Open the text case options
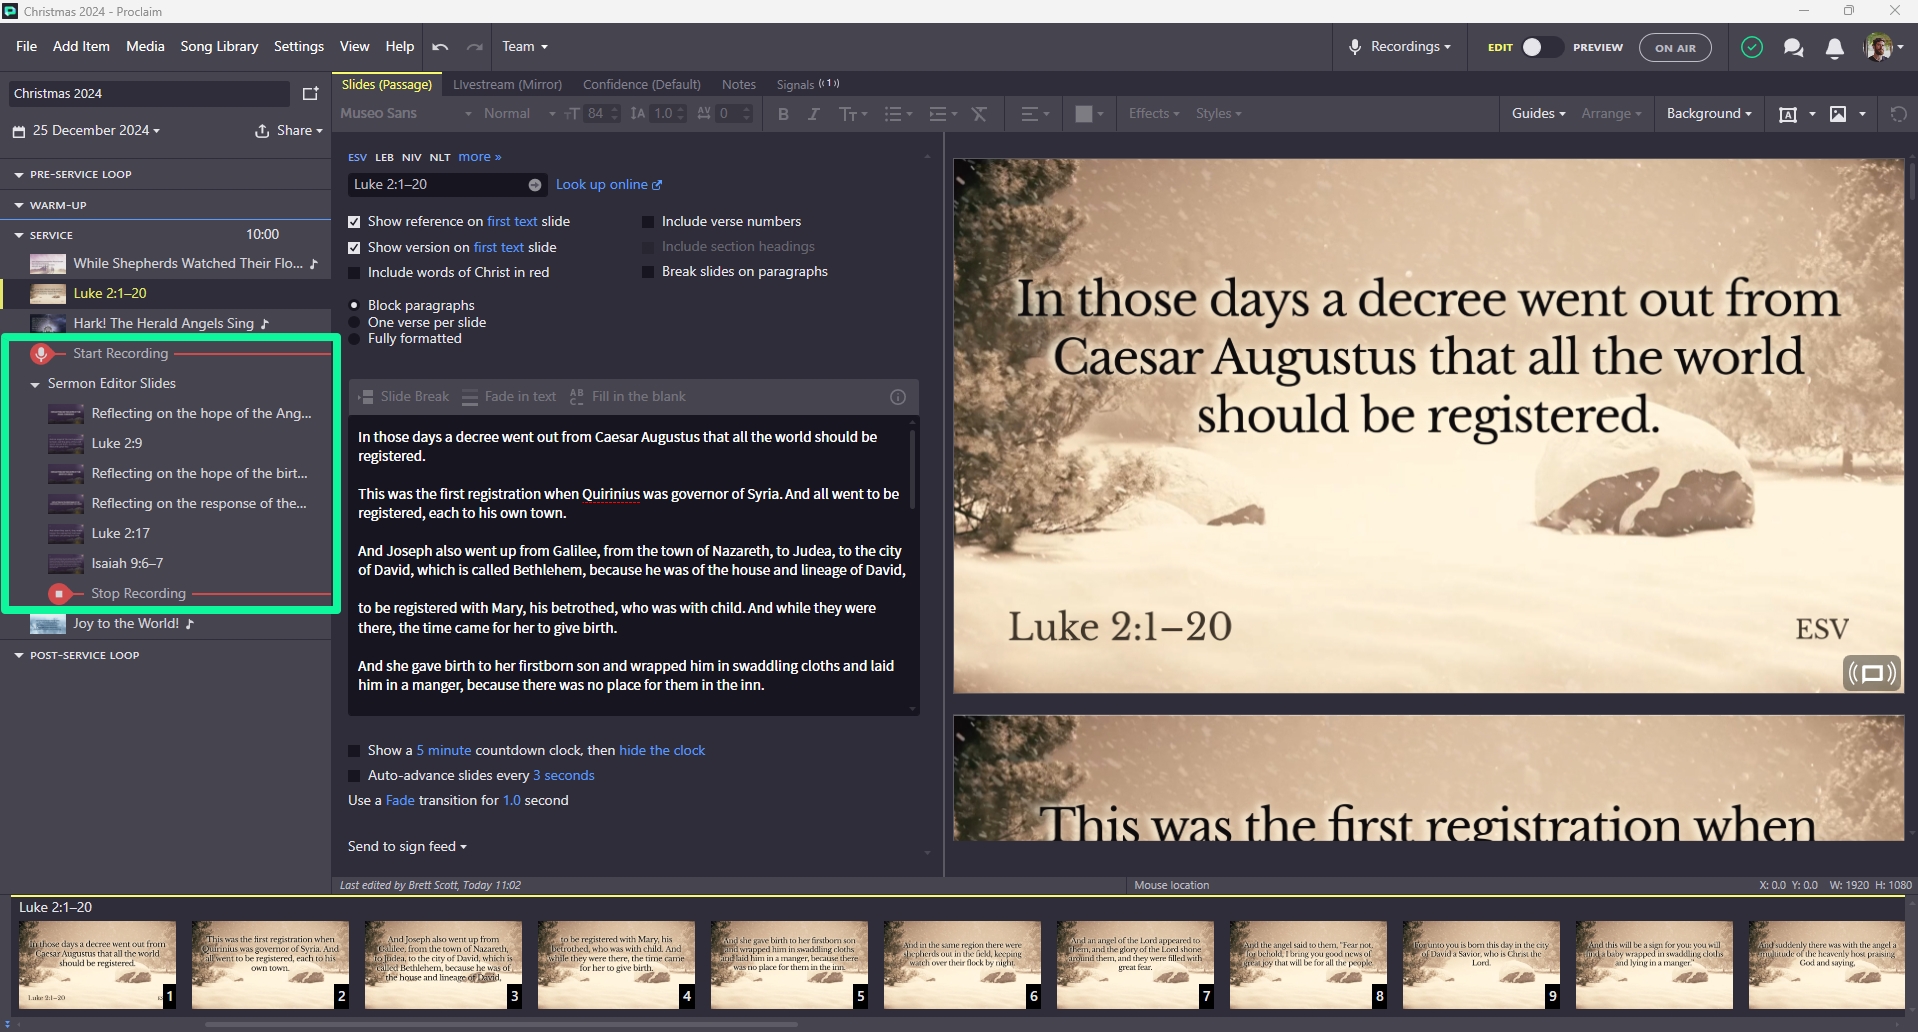This screenshot has width=1918, height=1032. click(853, 114)
